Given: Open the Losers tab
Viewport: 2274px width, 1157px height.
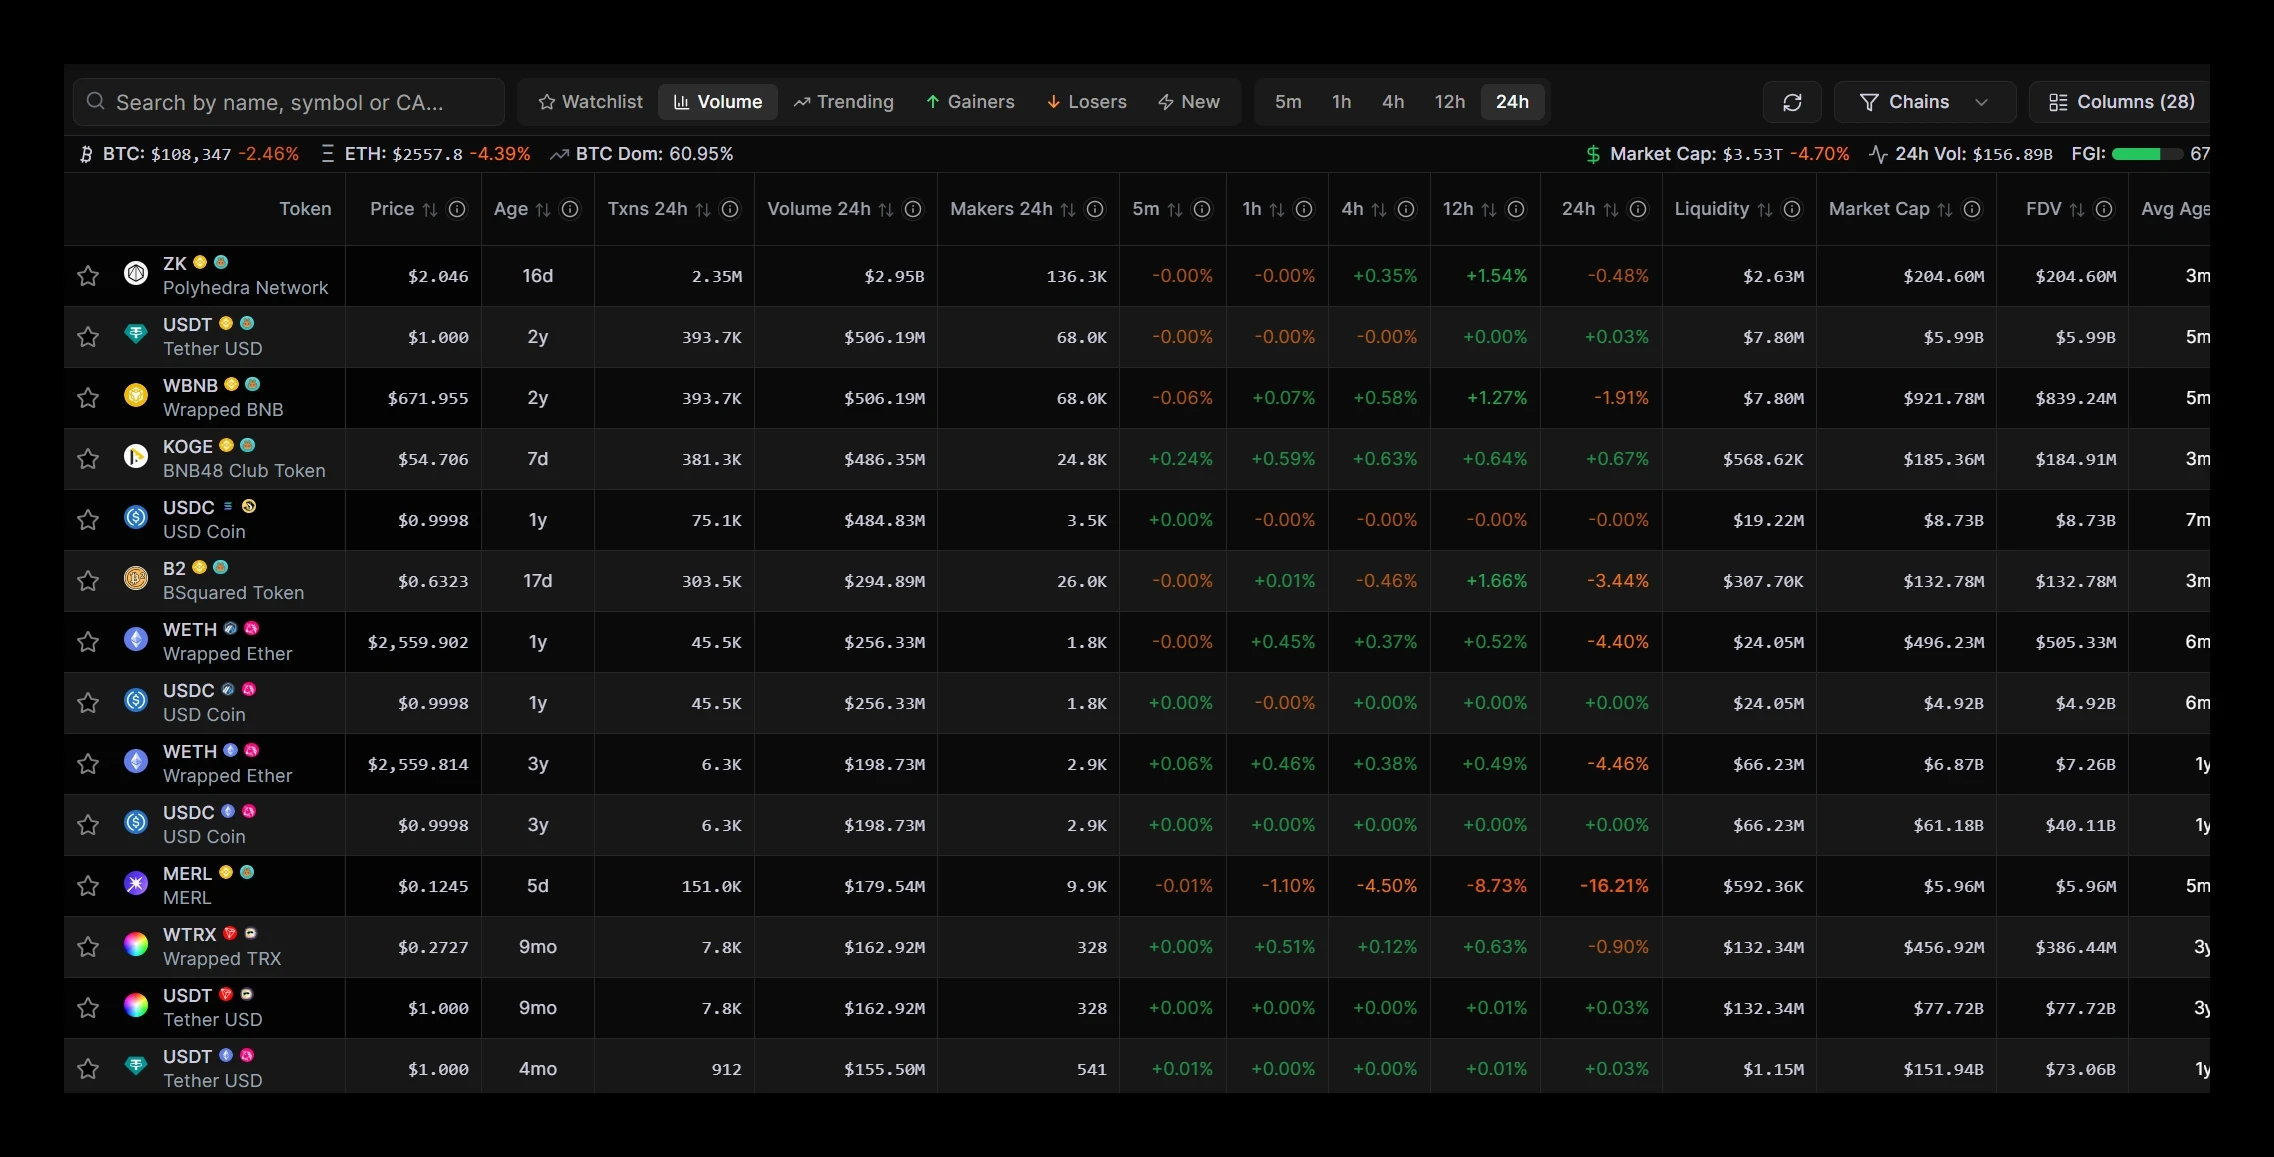Looking at the screenshot, I should click(1087, 102).
